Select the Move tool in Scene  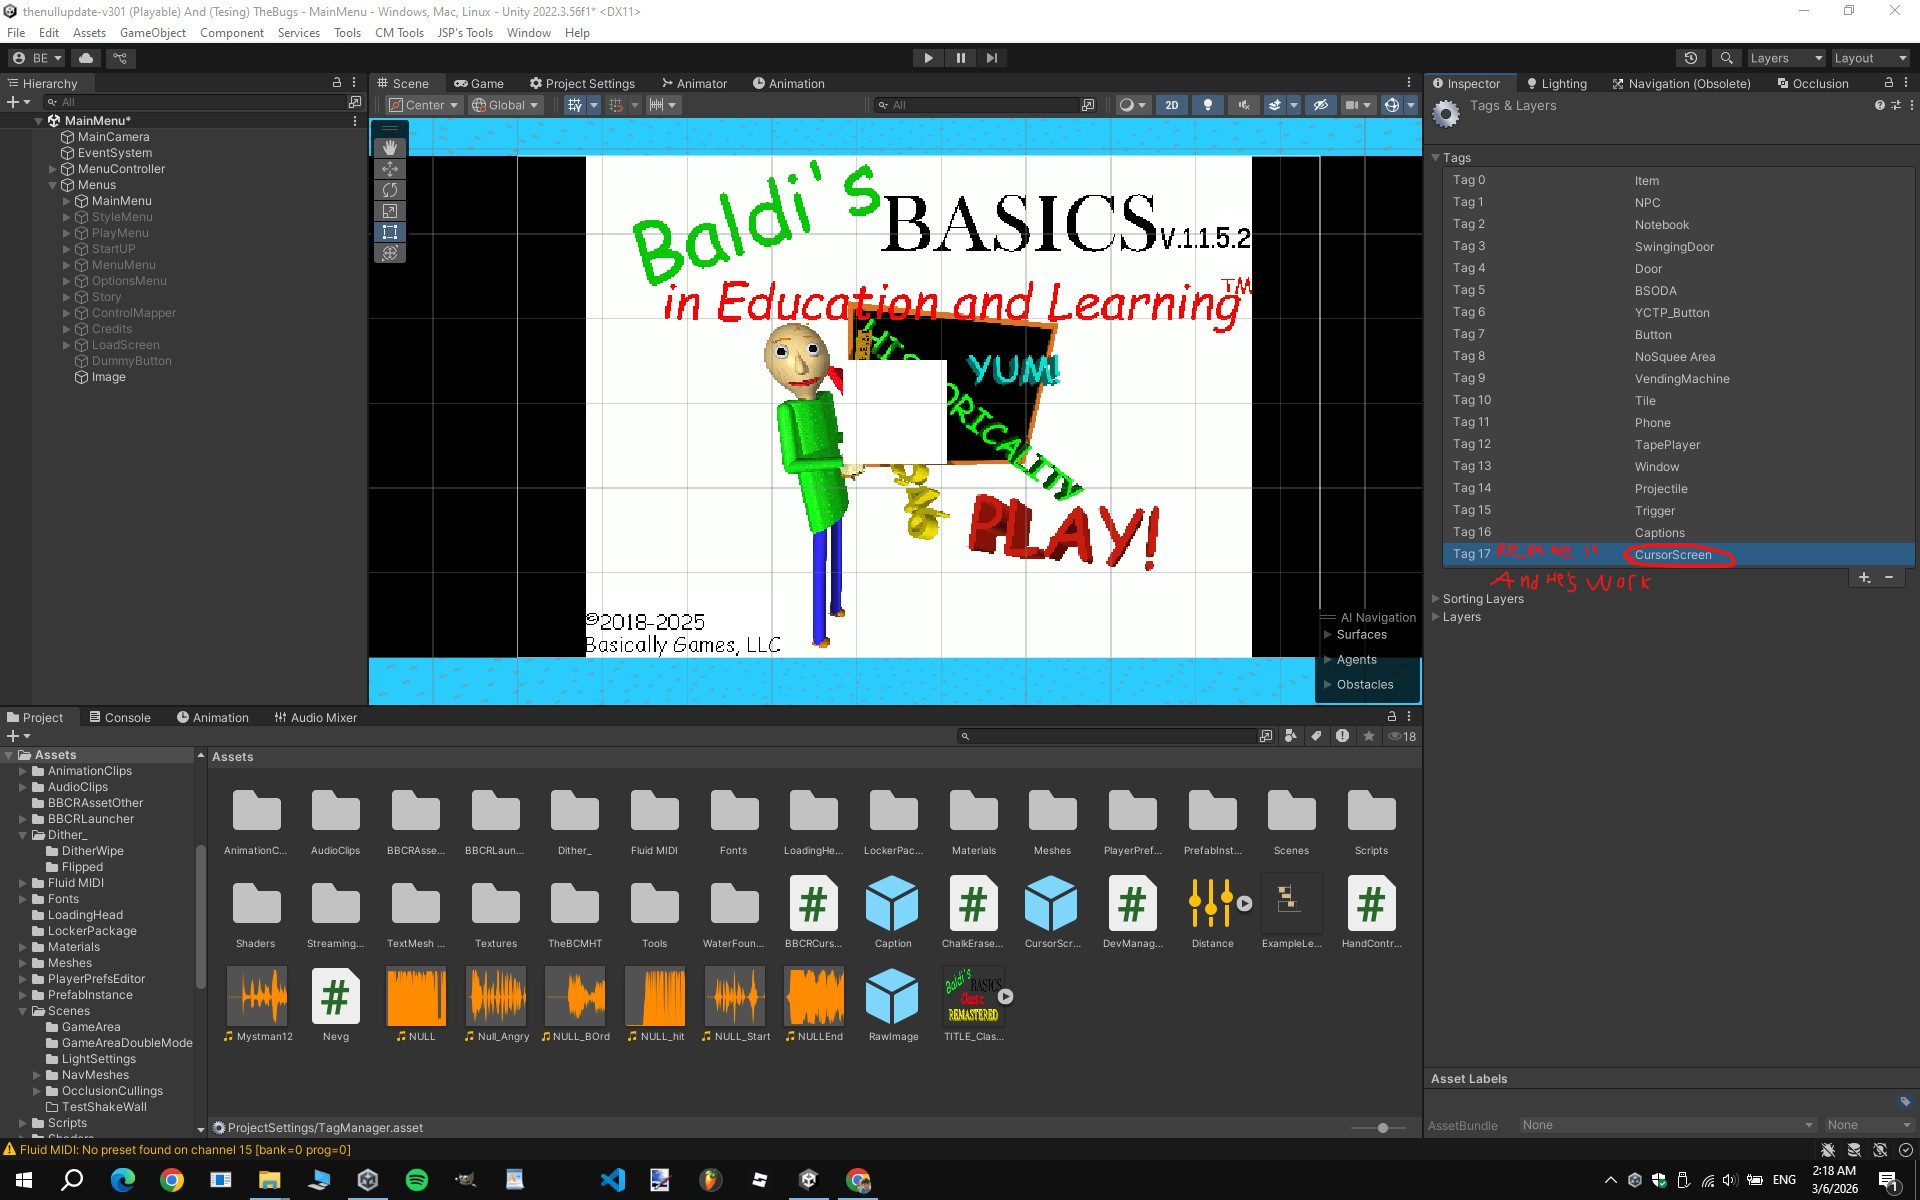click(x=390, y=169)
